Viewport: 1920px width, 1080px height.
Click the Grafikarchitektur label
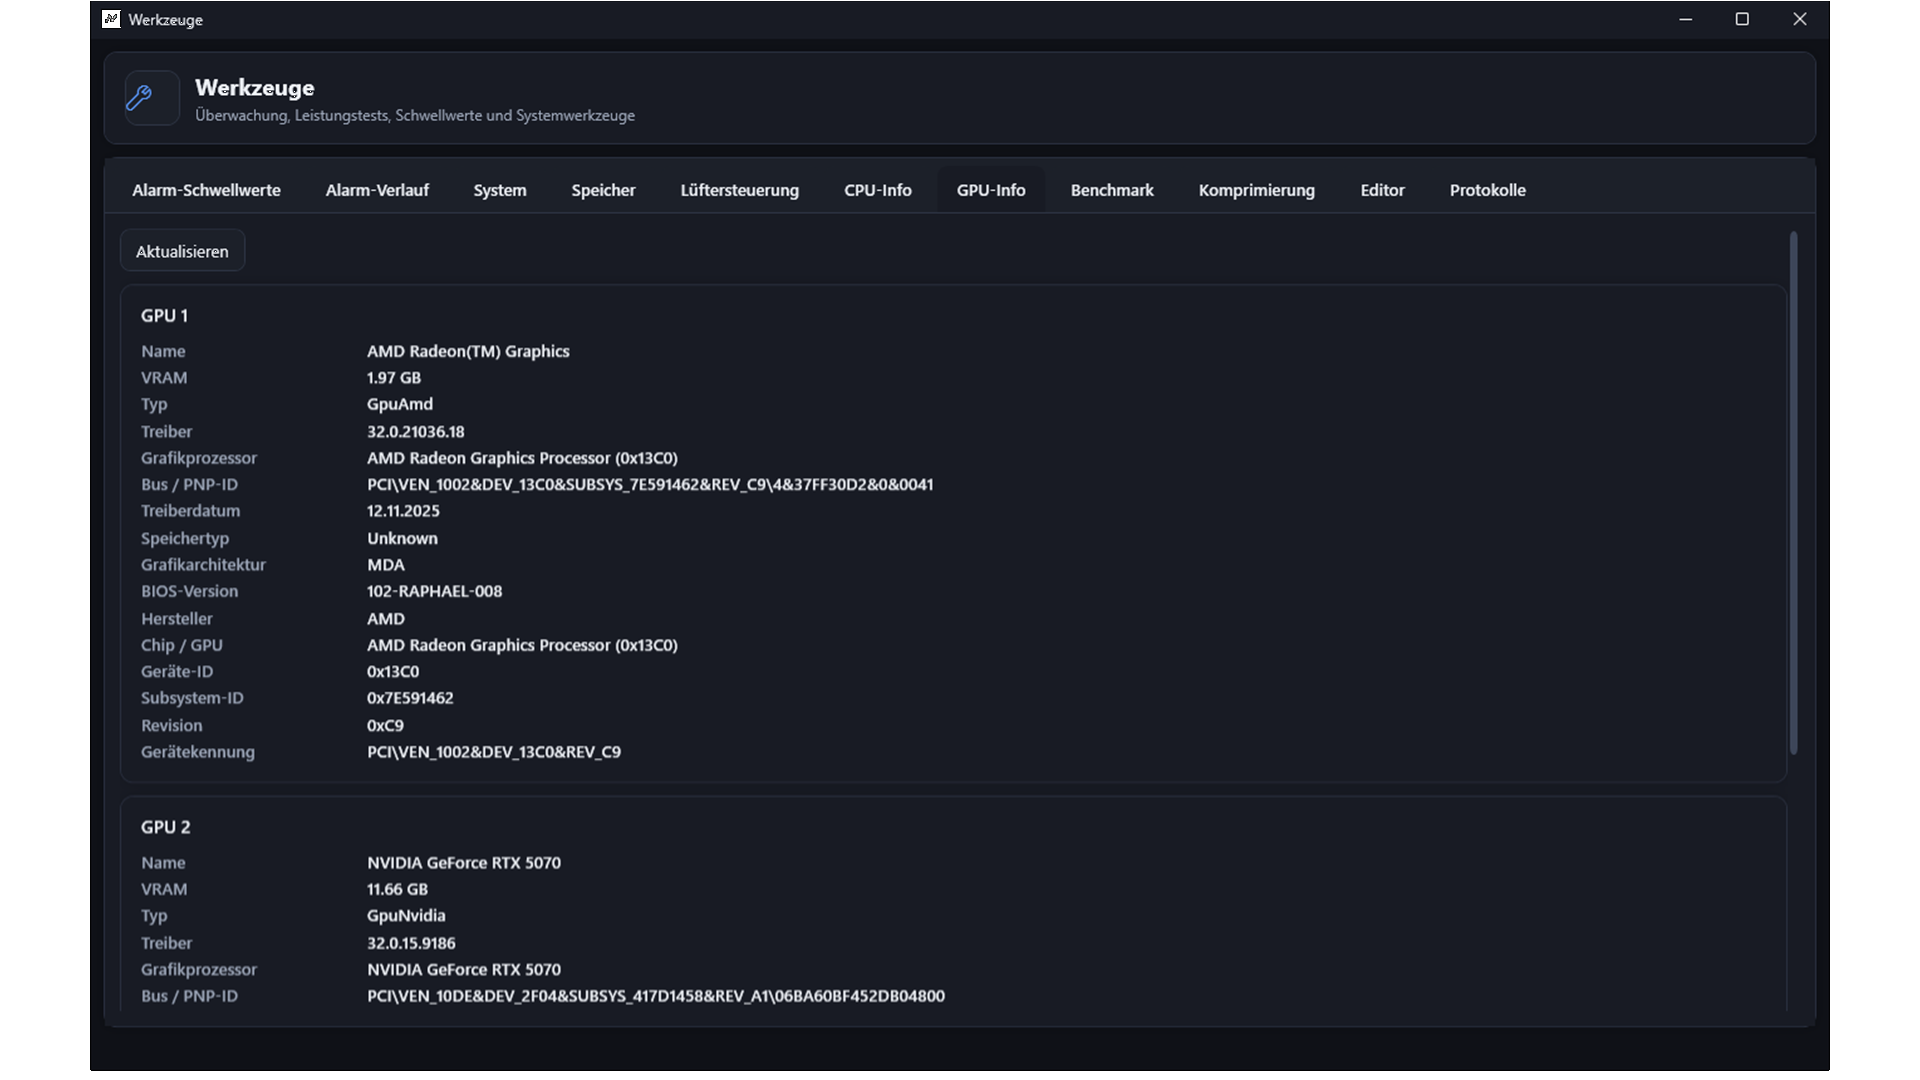203,565
